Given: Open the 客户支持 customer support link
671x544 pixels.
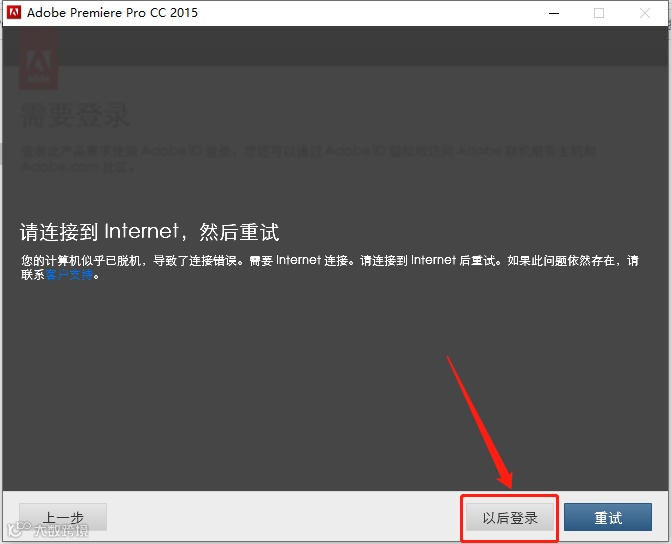Looking at the screenshot, I should 69,275.
